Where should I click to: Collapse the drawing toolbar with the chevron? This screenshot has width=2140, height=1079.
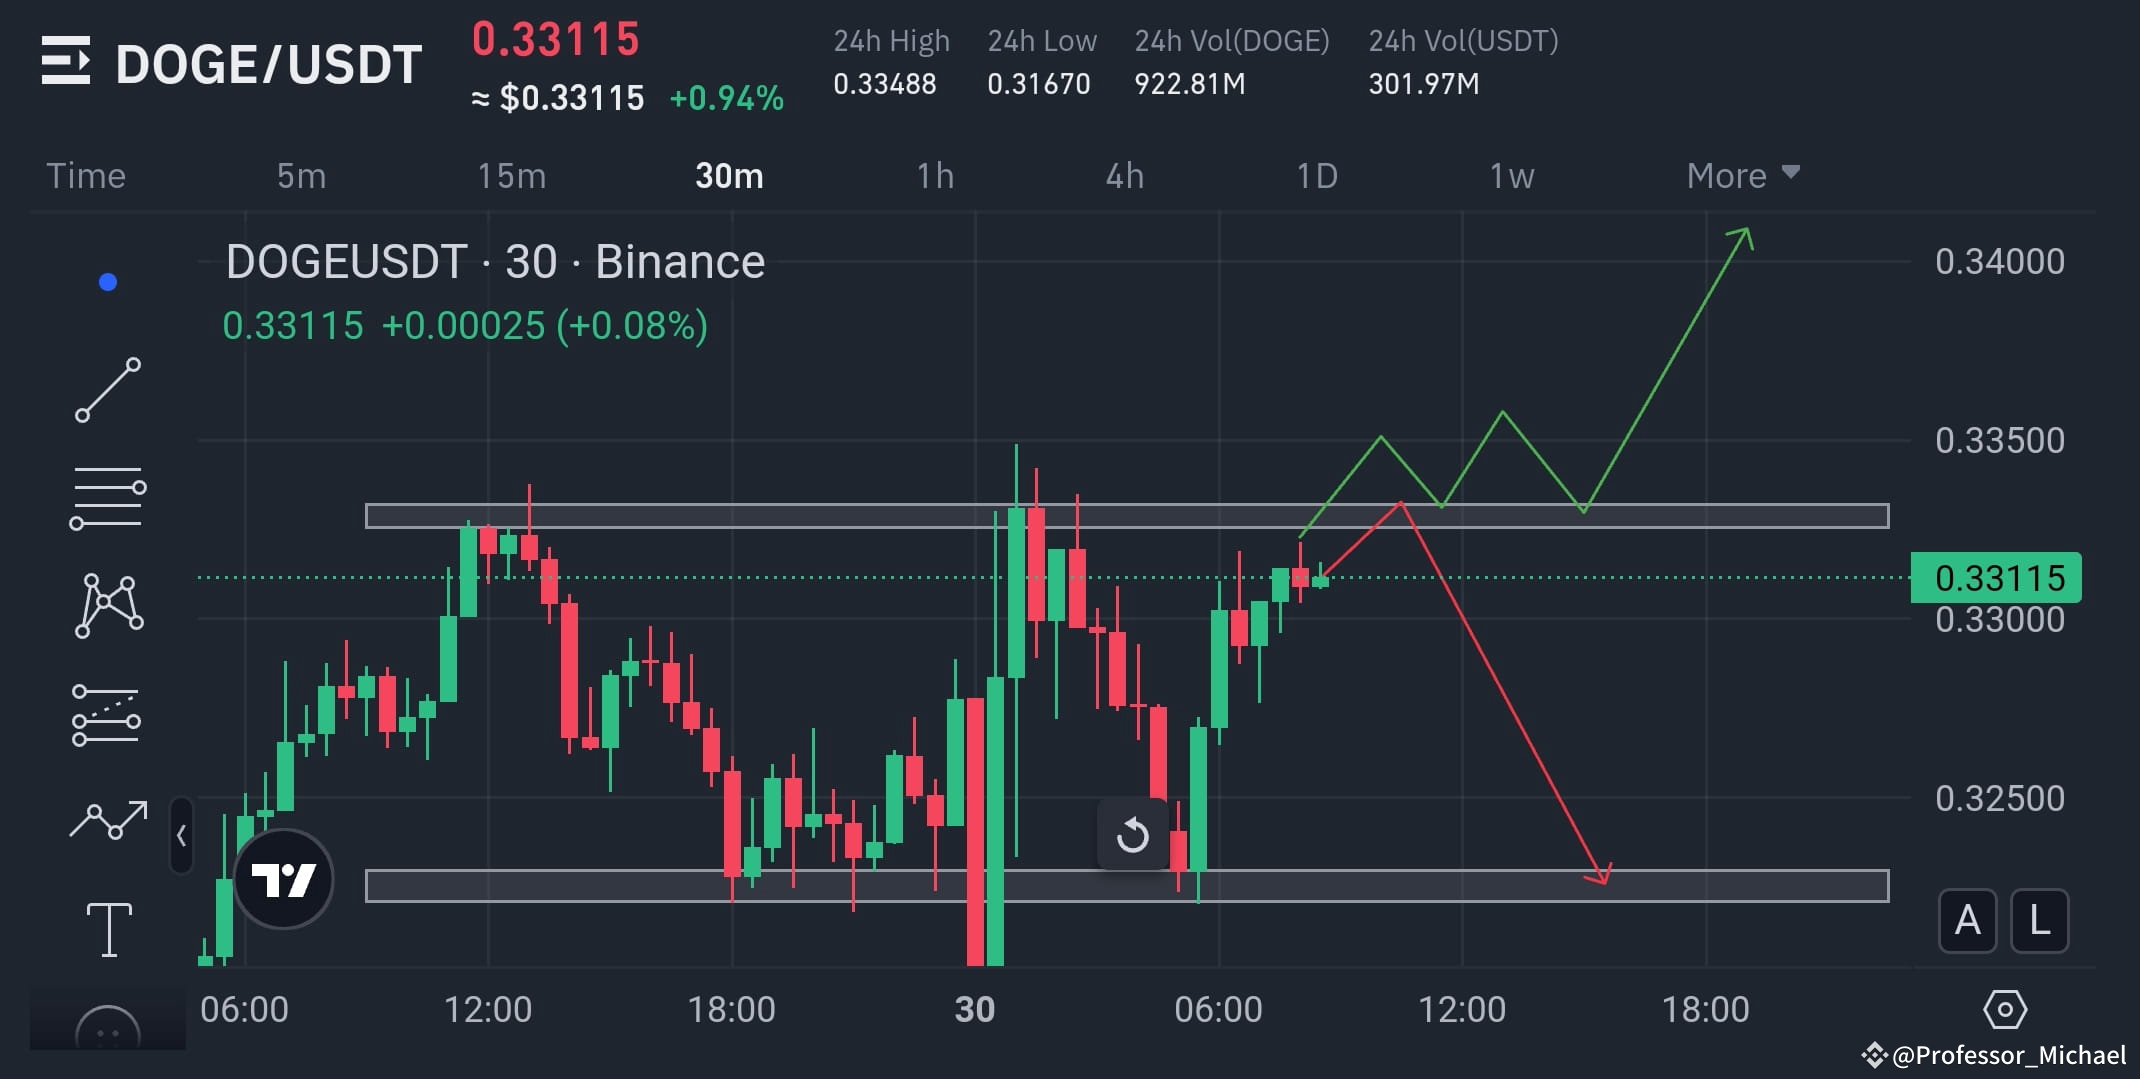tap(182, 836)
